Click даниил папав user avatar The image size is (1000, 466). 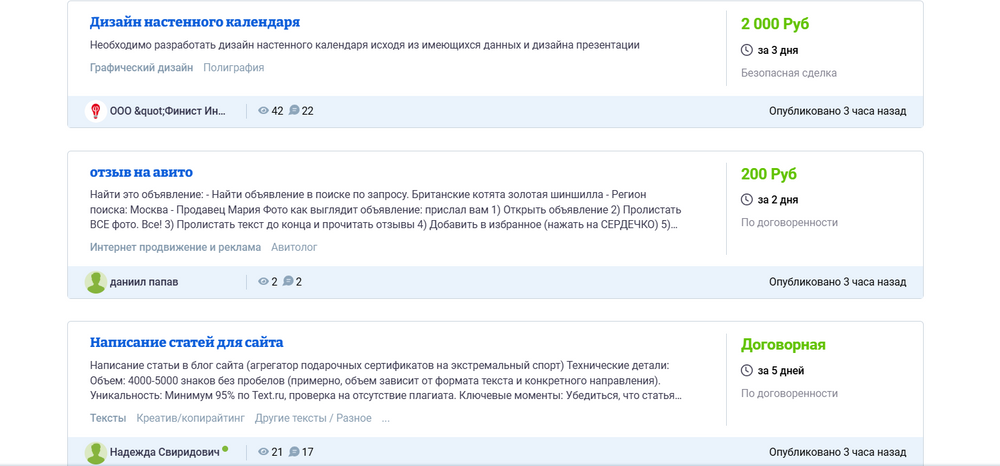(x=96, y=282)
